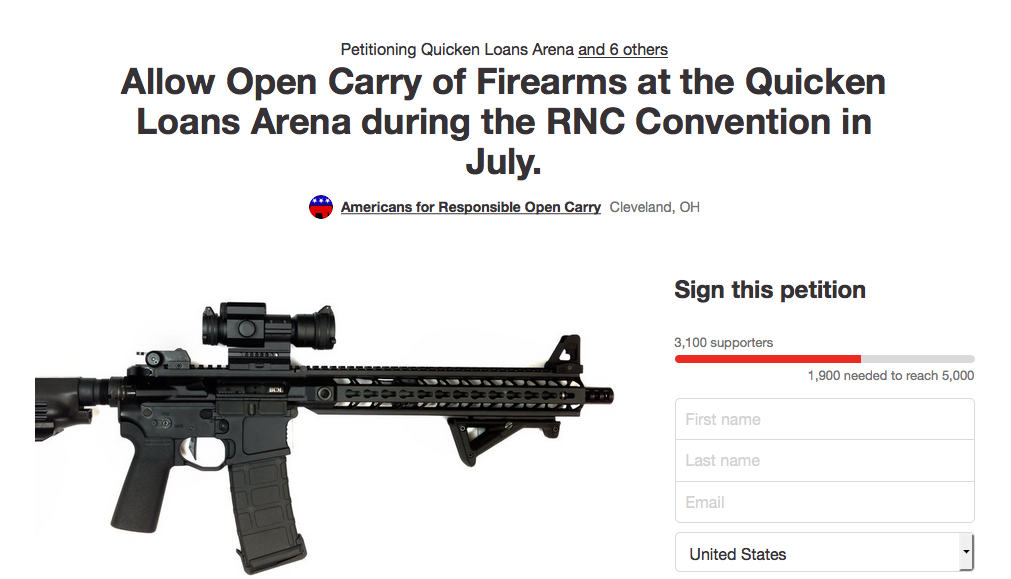Click "1,900 needed to reach 5,000" text
This screenshot has height=579, width=1011.
click(x=890, y=376)
